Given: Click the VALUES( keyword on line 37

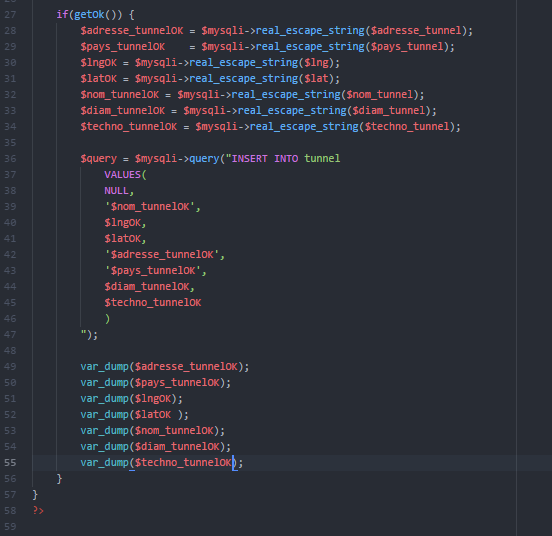Looking at the screenshot, I should point(125,175).
